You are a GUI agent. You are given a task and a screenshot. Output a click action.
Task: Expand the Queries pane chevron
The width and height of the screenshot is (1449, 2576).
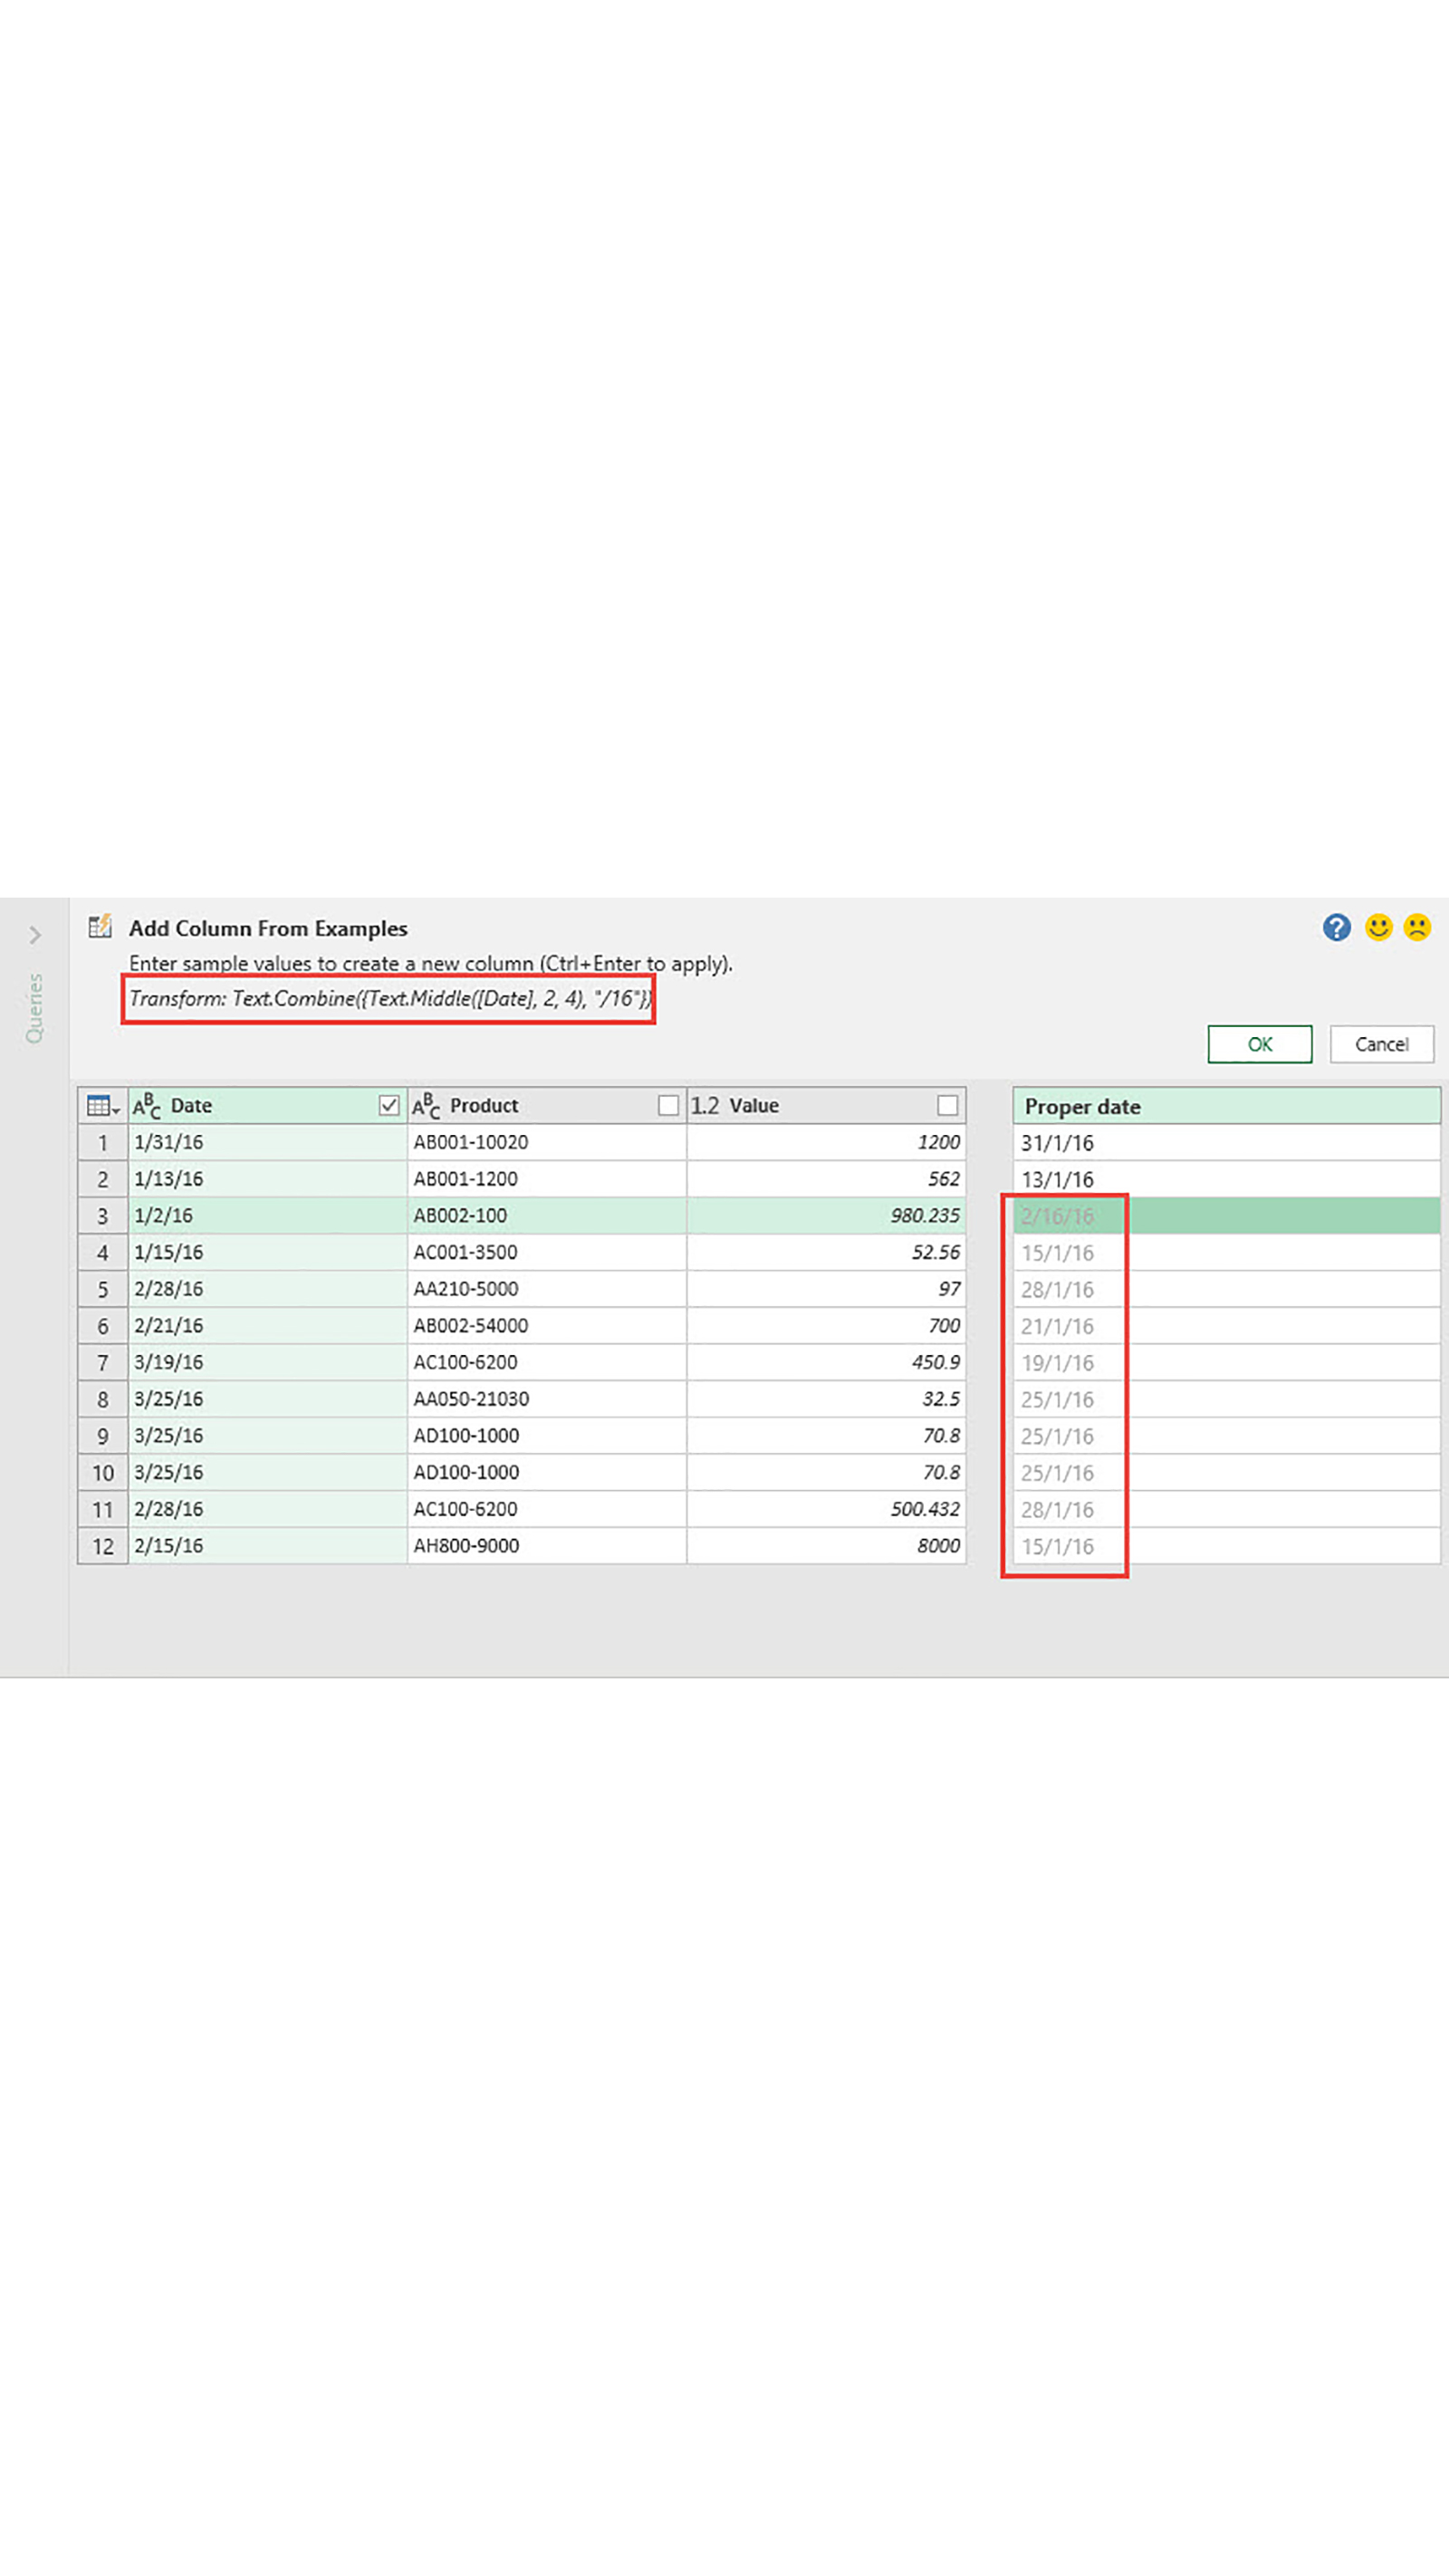click(x=35, y=935)
